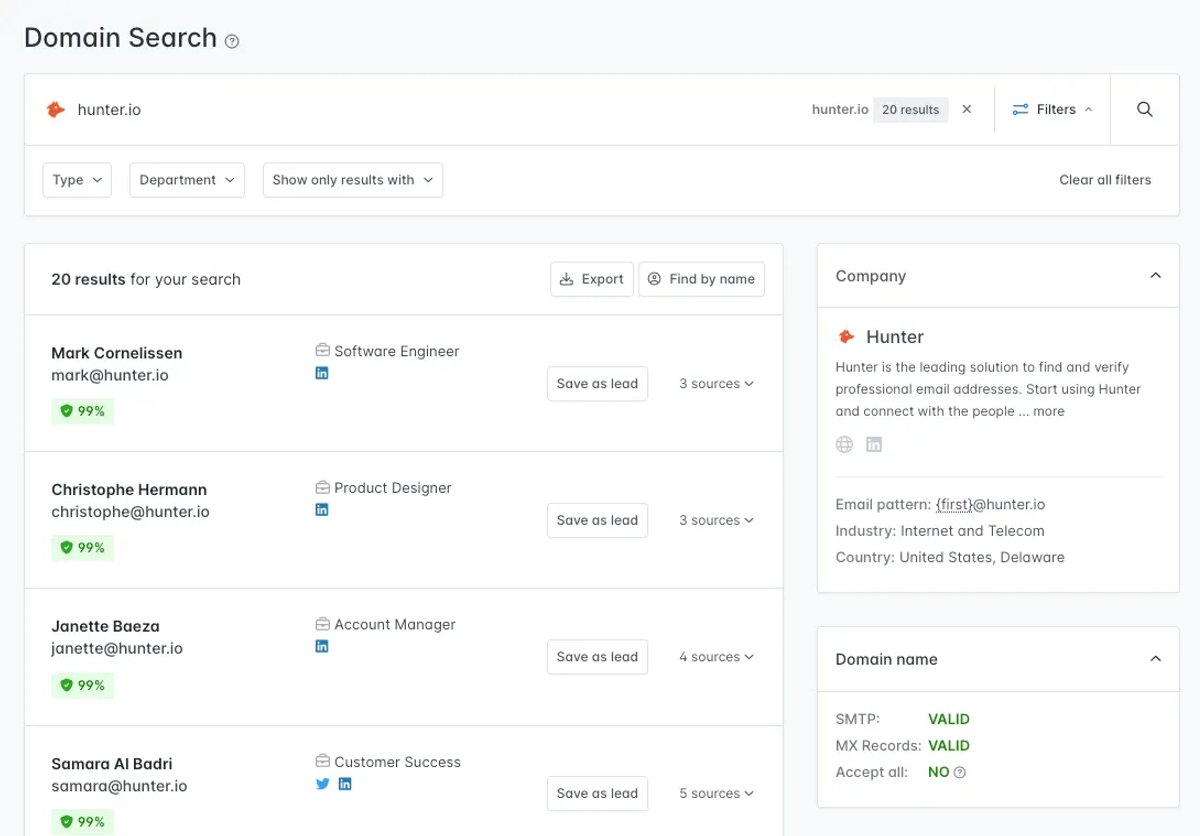
Task: Open Christophe Hermann's LinkedIn icon
Action: coord(322,510)
